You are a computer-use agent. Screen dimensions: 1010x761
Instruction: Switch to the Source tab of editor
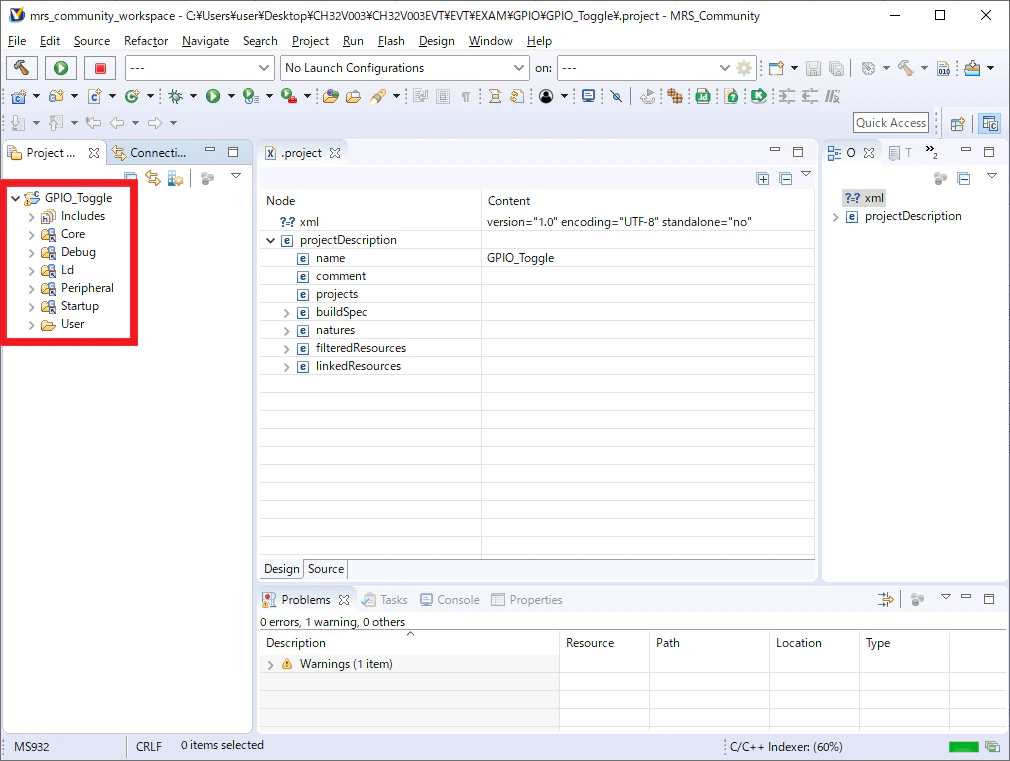(326, 569)
